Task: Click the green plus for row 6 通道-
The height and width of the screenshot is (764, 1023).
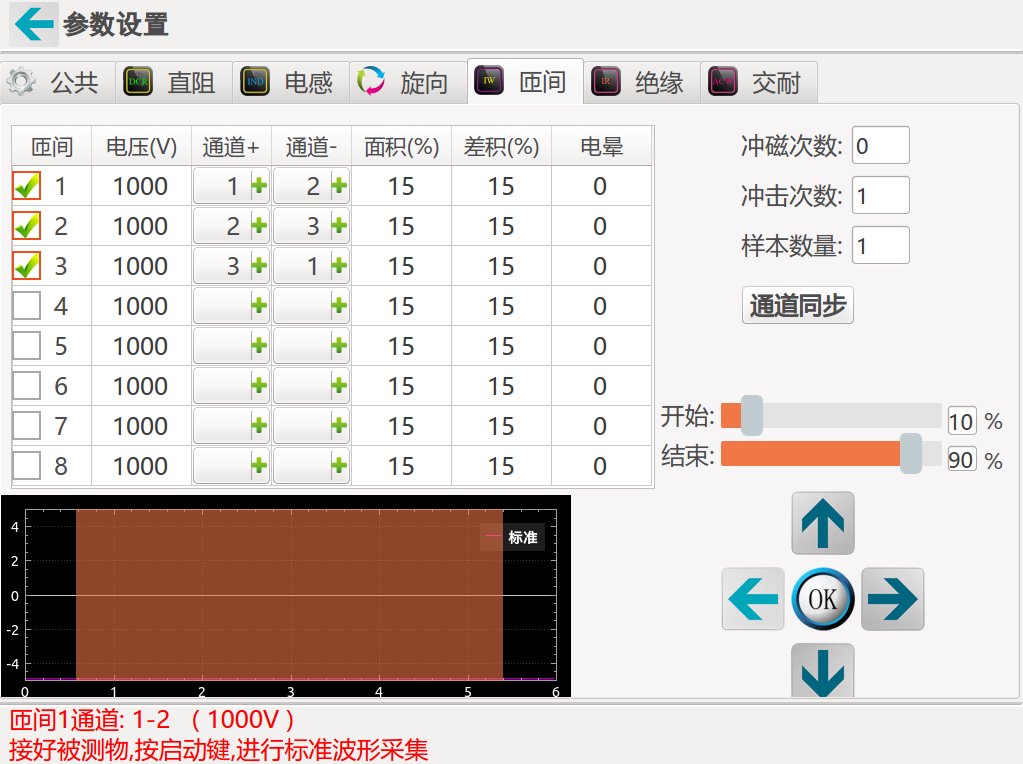Action: click(339, 386)
